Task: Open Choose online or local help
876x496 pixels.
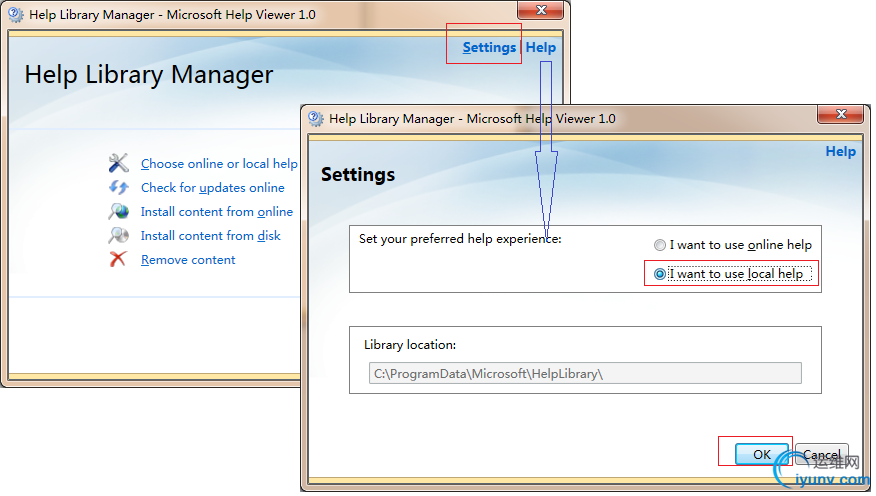Action: [x=219, y=164]
